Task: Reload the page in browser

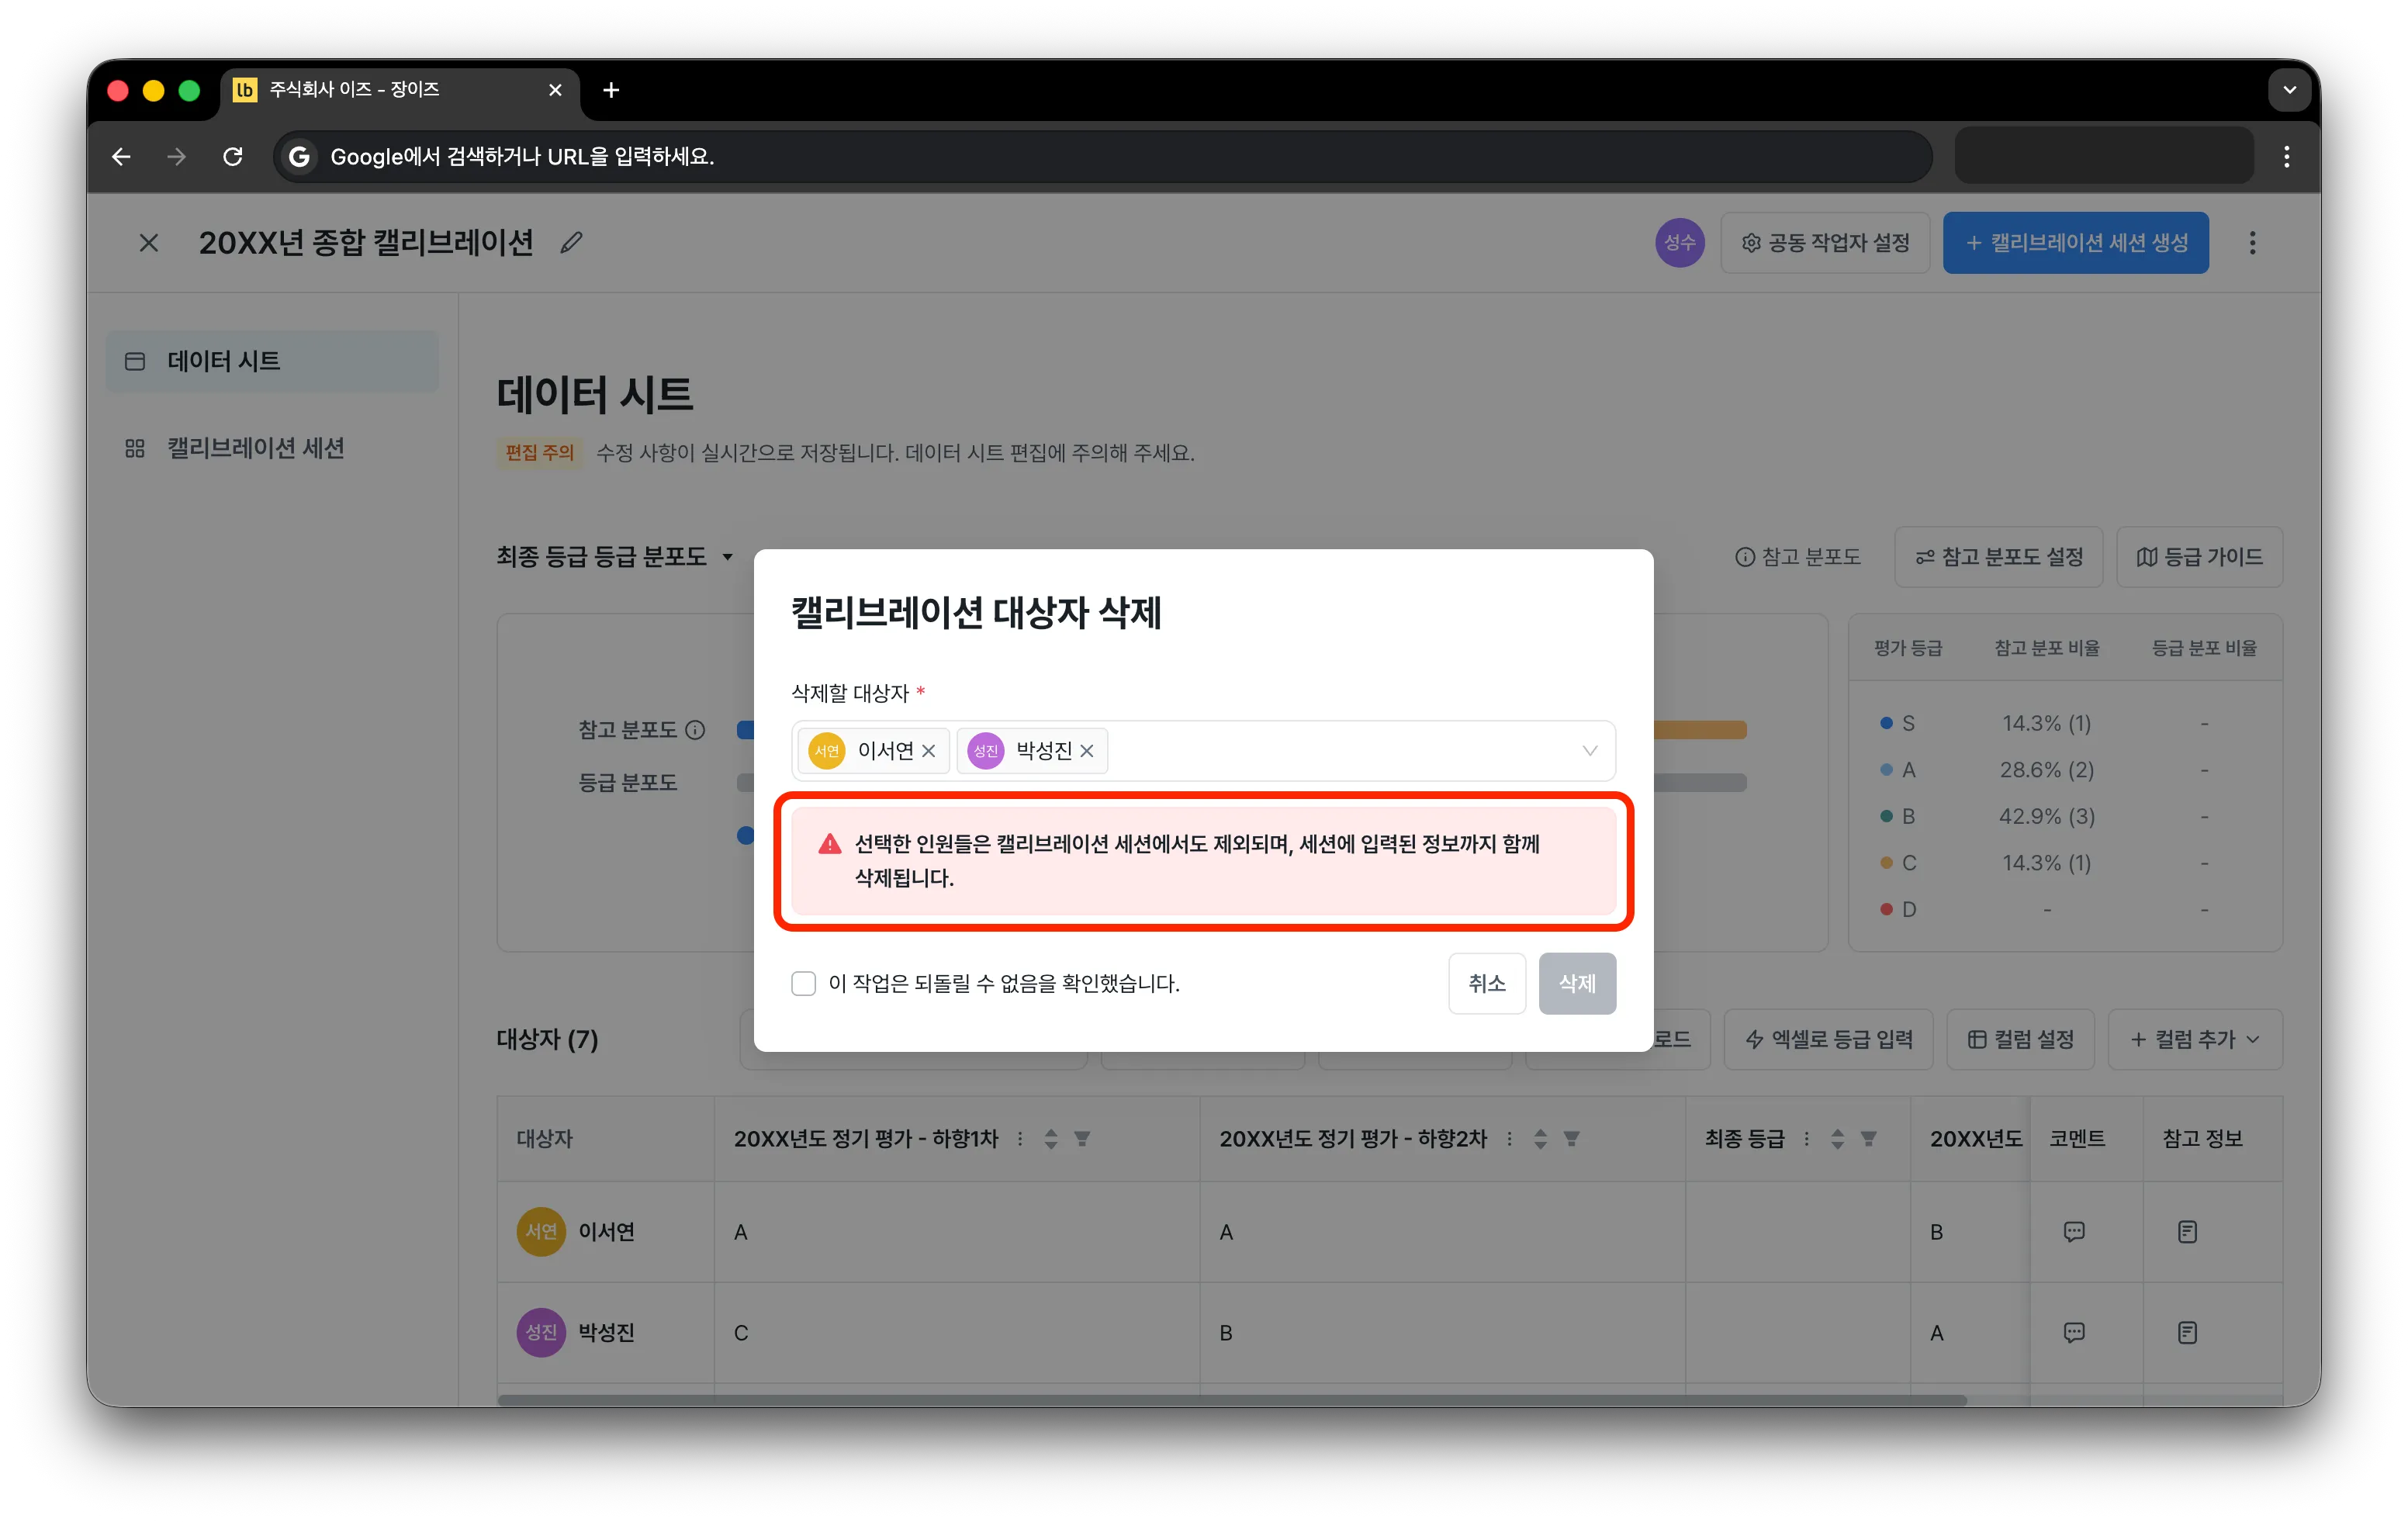Action: click(233, 157)
